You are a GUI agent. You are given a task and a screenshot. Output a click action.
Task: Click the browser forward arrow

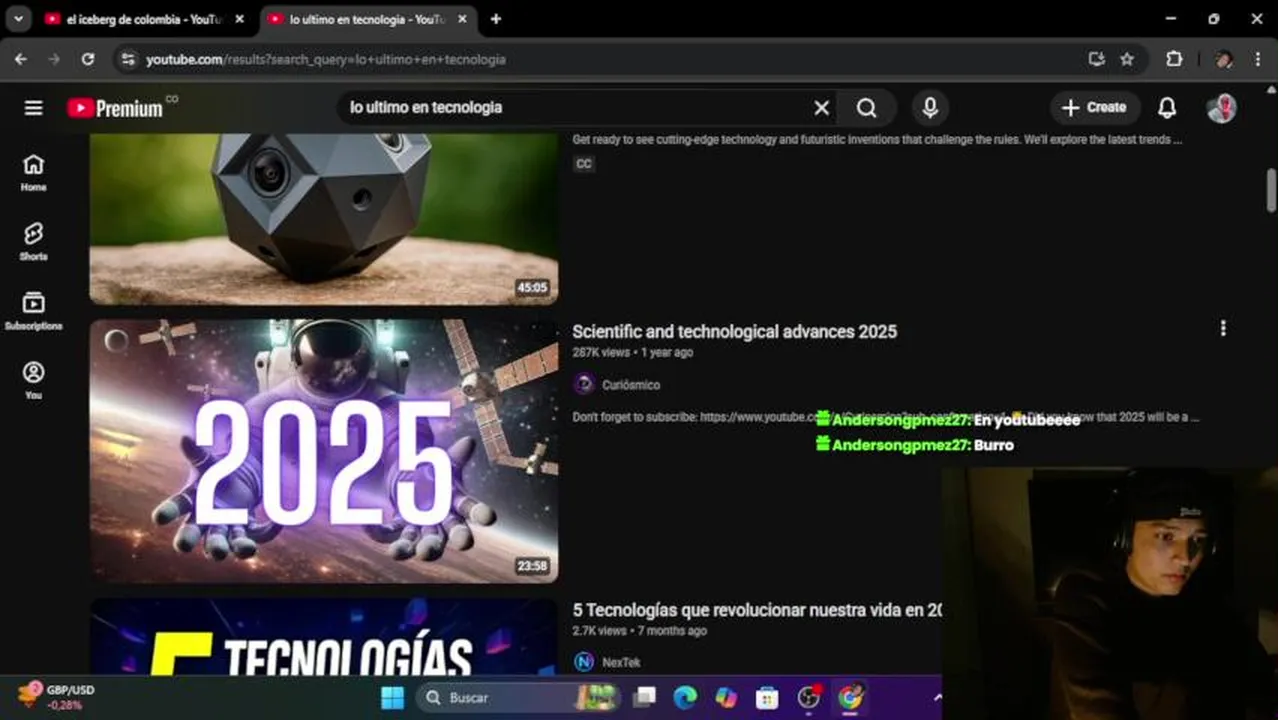[54, 59]
